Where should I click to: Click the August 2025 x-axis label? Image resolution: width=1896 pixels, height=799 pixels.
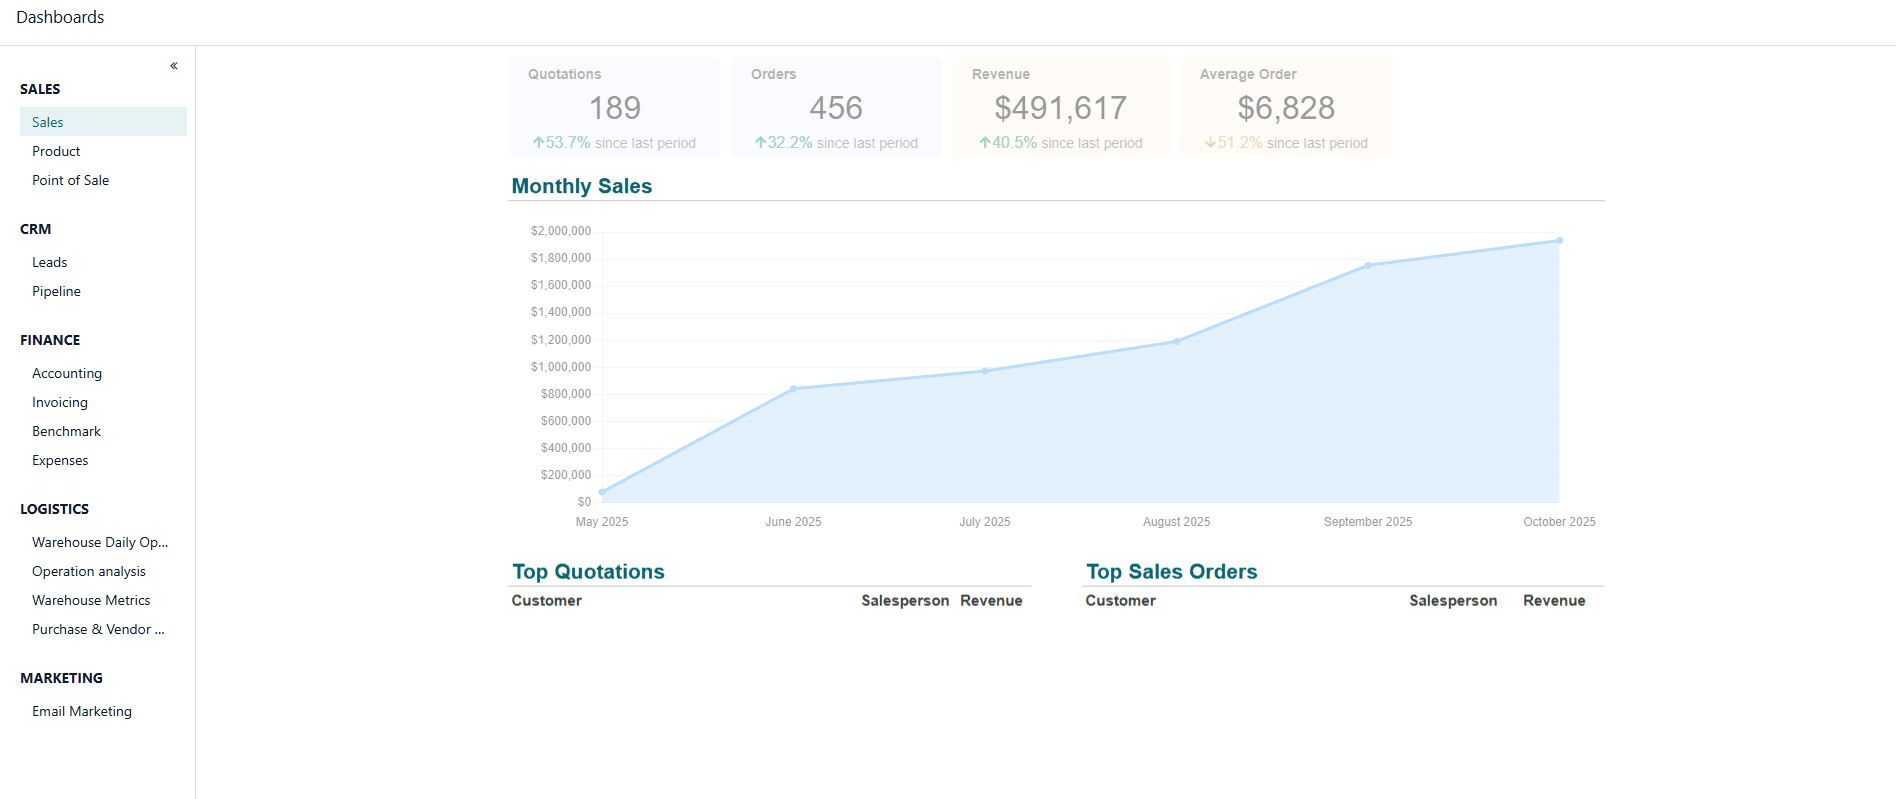(x=1176, y=522)
